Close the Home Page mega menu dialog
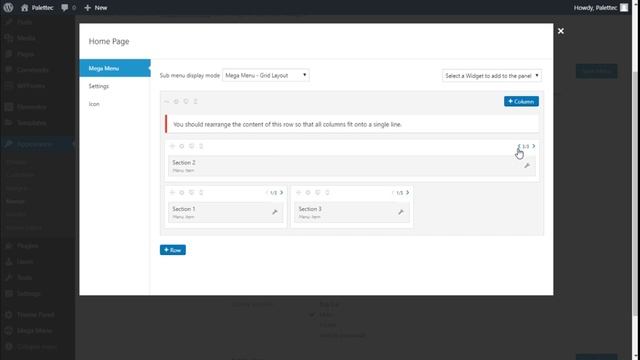This screenshot has width=640, height=360. coord(560,31)
